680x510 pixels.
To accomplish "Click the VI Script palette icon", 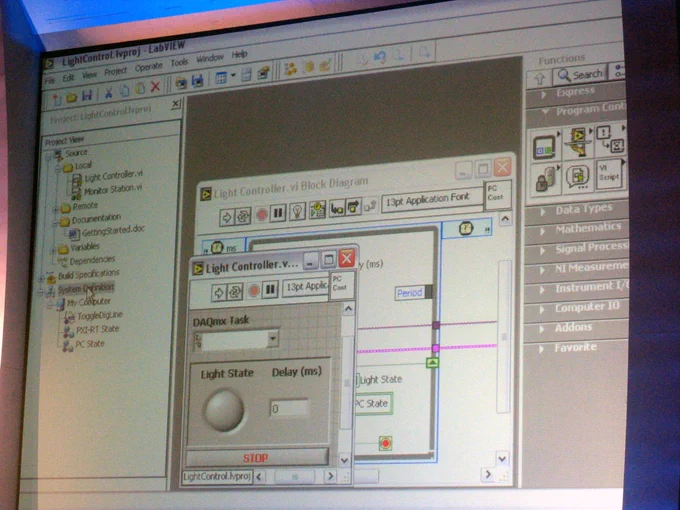I will [610, 173].
